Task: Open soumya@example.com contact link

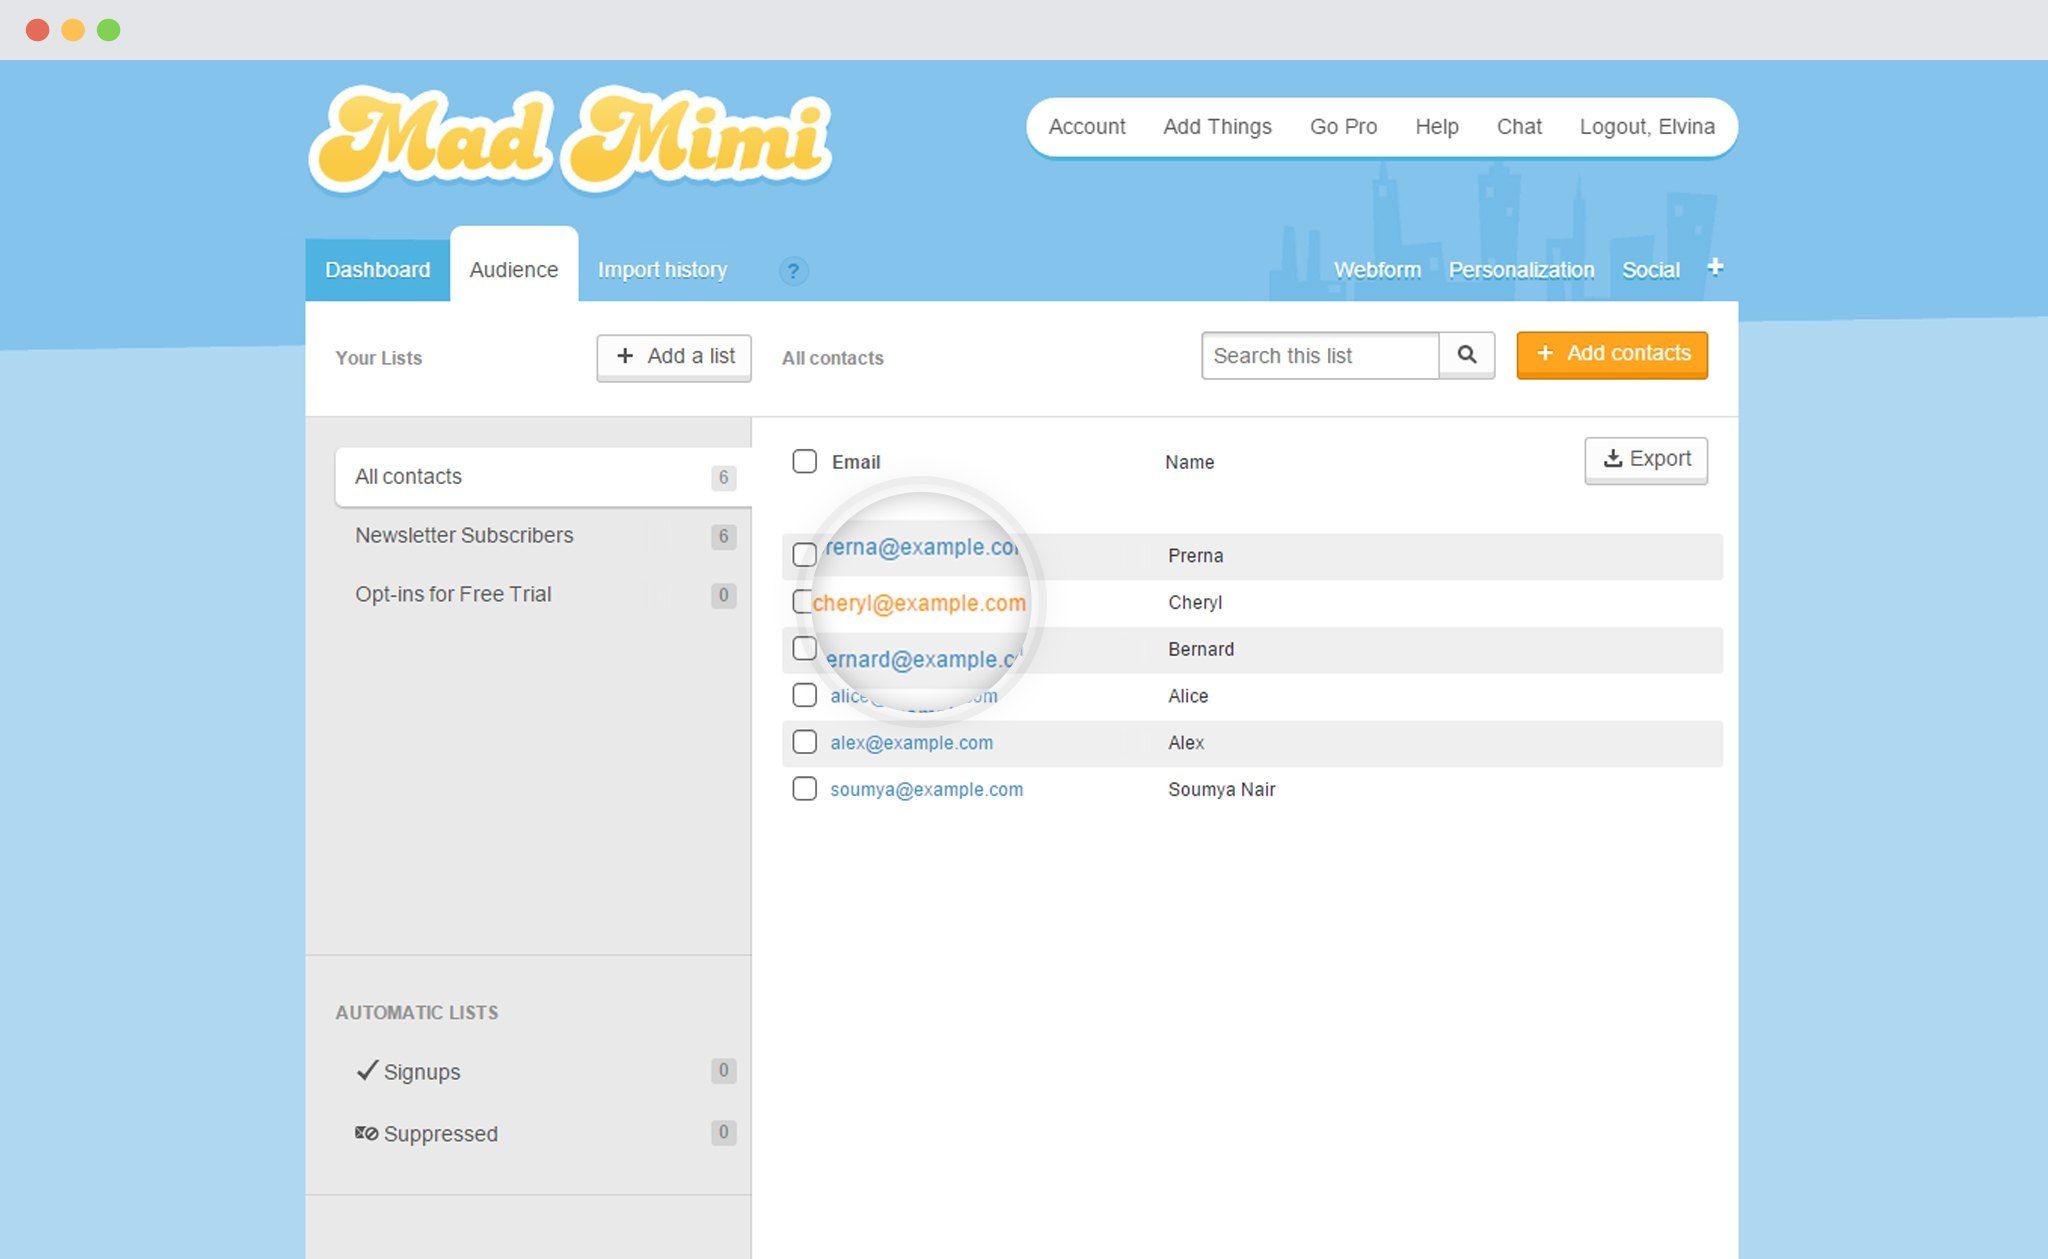Action: (926, 789)
